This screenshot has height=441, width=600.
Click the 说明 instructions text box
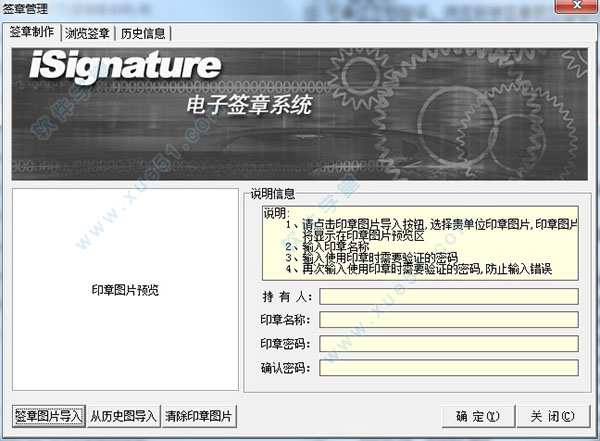click(x=420, y=243)
